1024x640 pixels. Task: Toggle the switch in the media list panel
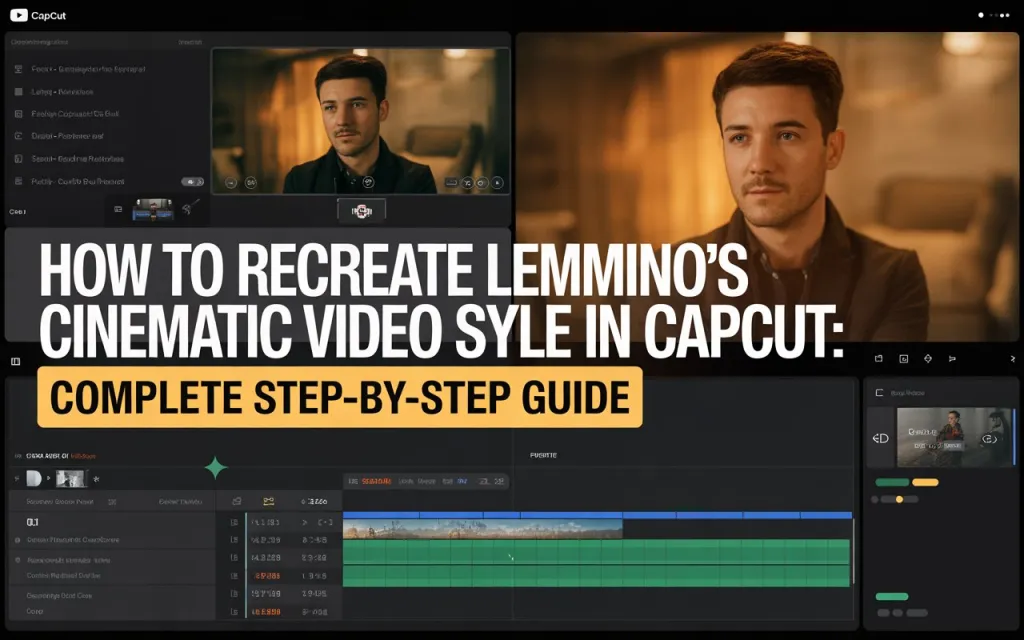[x=192, y=182]
